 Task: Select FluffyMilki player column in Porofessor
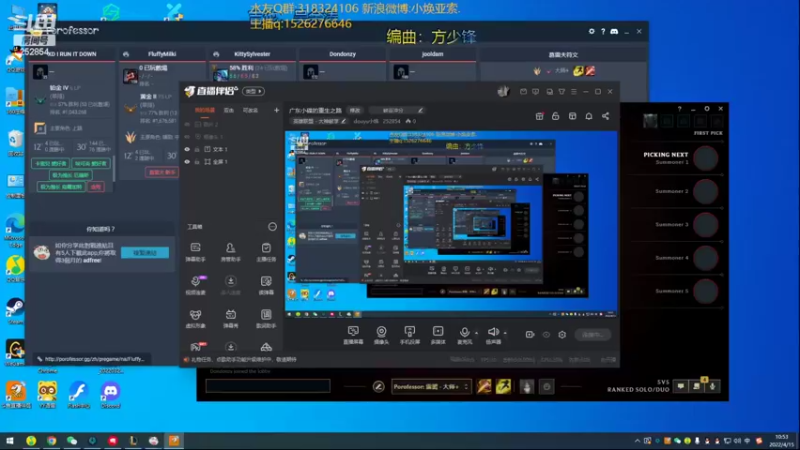(x=162, y=54)
